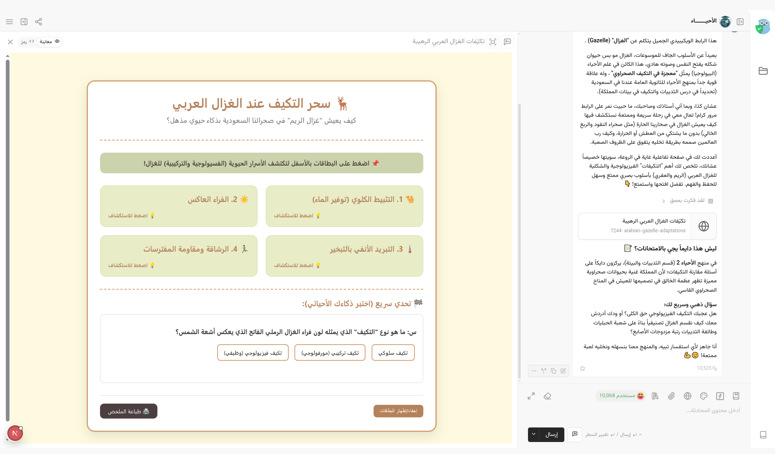Viewport: 775px width, 454px height.
Task: Switch to the معاينة preview tab
Action: pos(49,42)
